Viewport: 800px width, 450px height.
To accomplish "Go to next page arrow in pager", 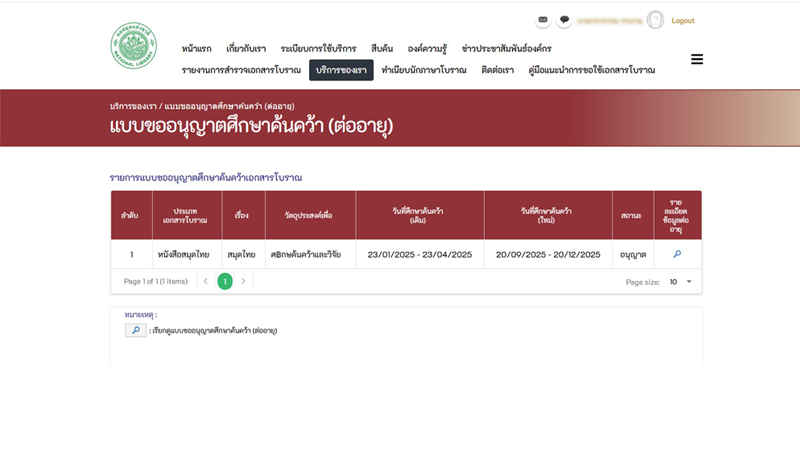I will tap(243, 282).
